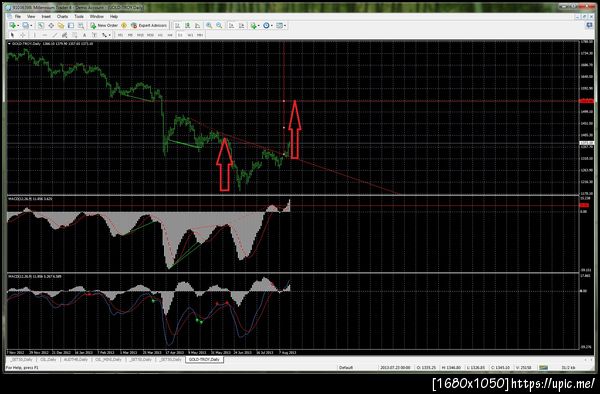
Task: Open the Window menu
Action: (x=96, y=16)
